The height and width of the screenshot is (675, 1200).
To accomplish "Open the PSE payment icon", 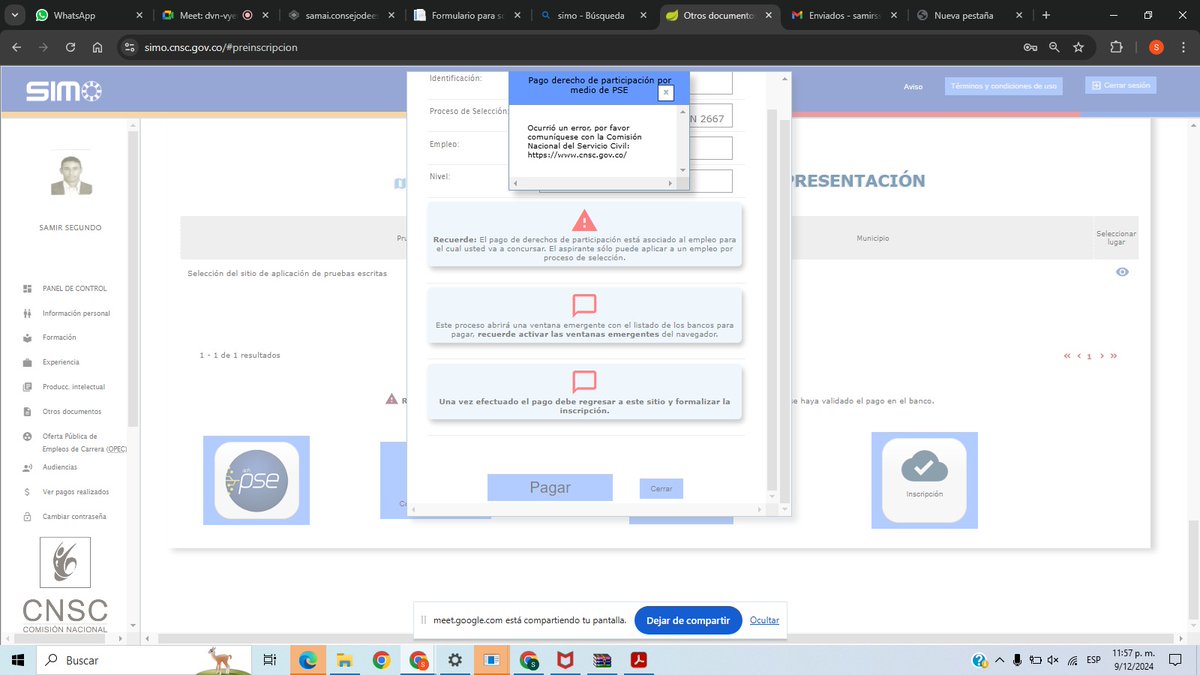I will (256, 481).
